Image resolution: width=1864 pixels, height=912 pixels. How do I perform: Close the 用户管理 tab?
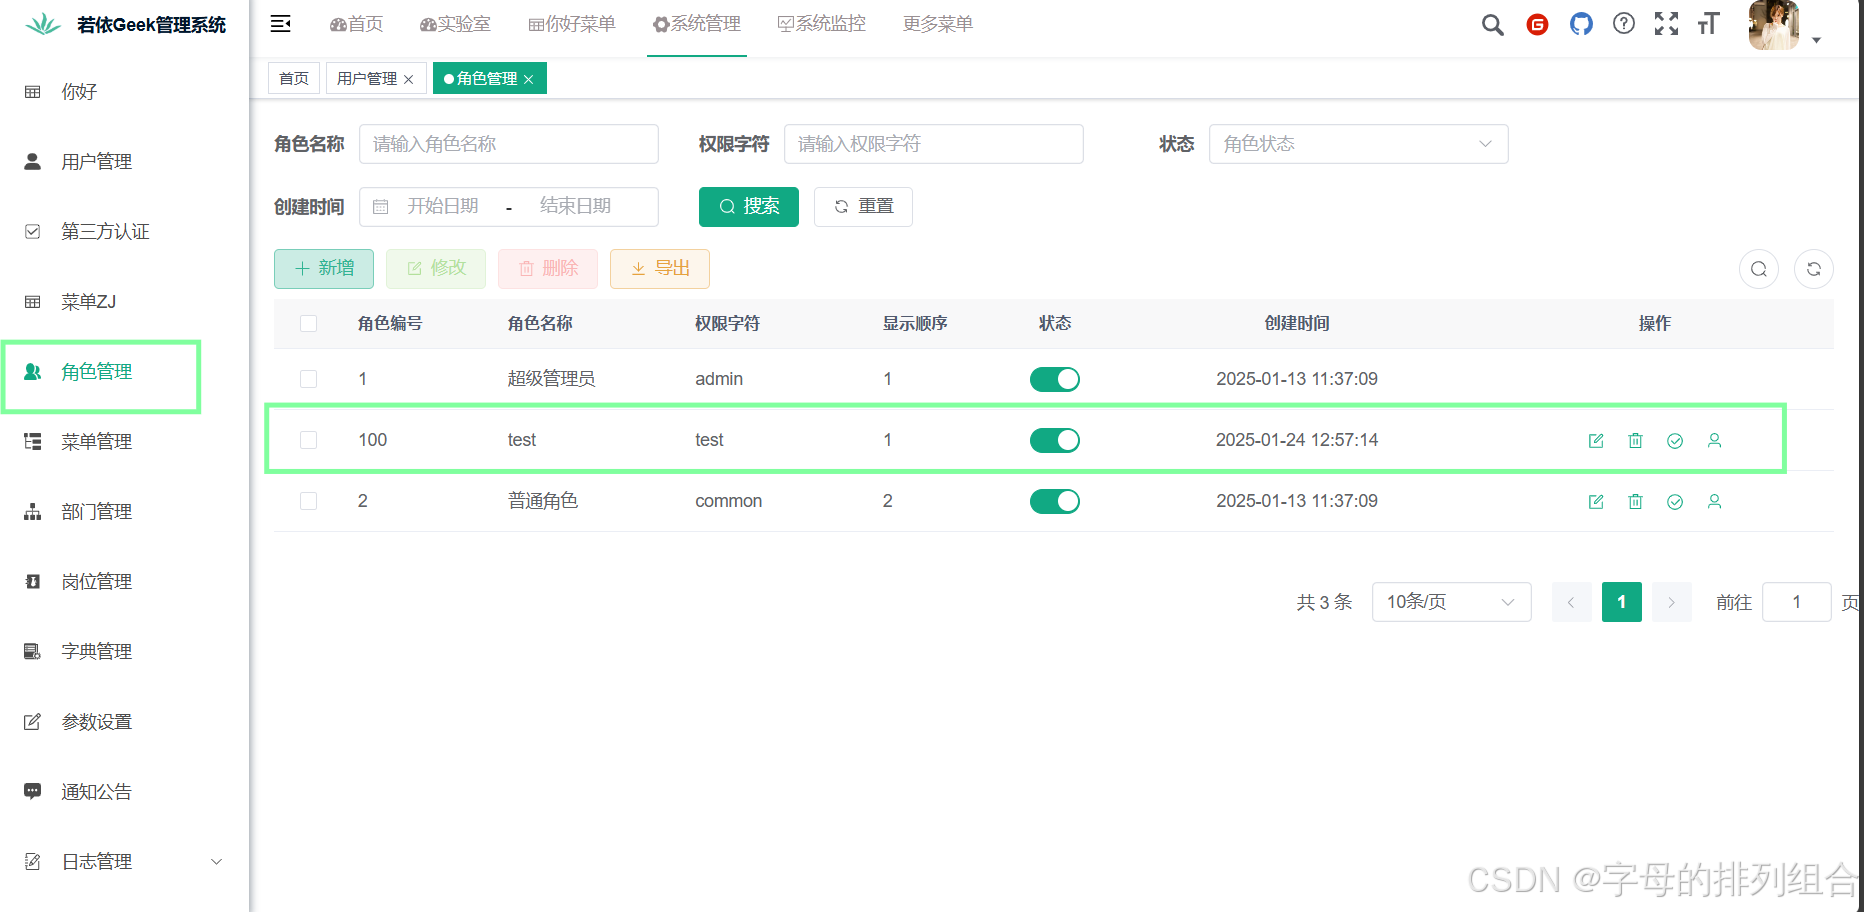point(409,80)
